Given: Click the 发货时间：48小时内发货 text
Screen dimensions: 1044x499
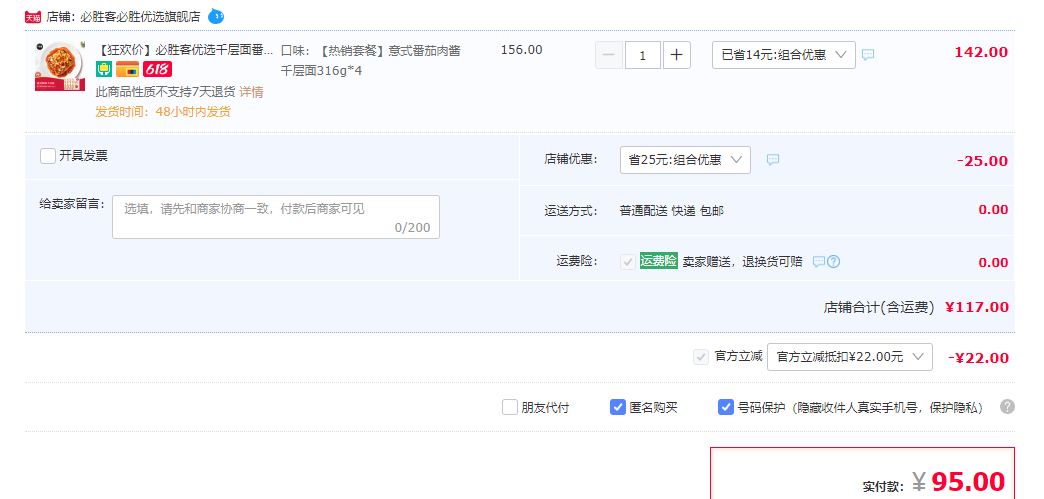Looking at the screenshot, I should (163, 112).
